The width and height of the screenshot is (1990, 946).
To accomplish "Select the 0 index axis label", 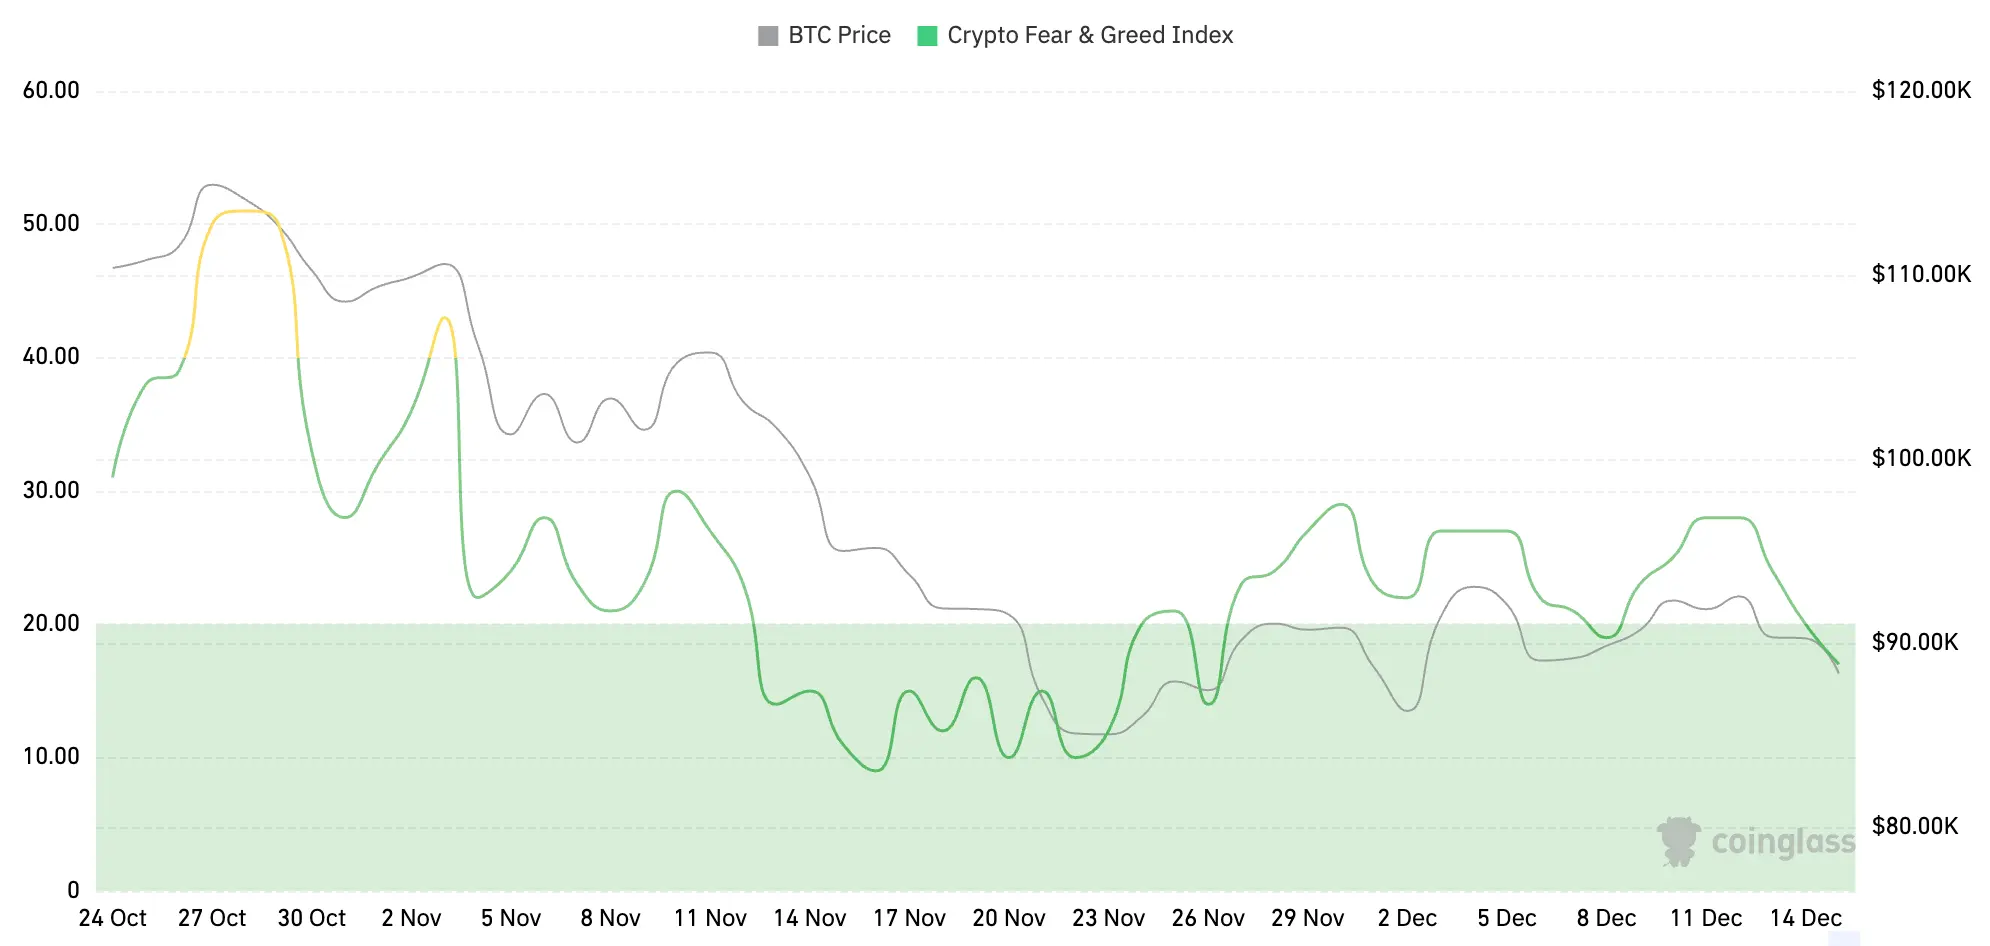I will (x=73, y=890).
